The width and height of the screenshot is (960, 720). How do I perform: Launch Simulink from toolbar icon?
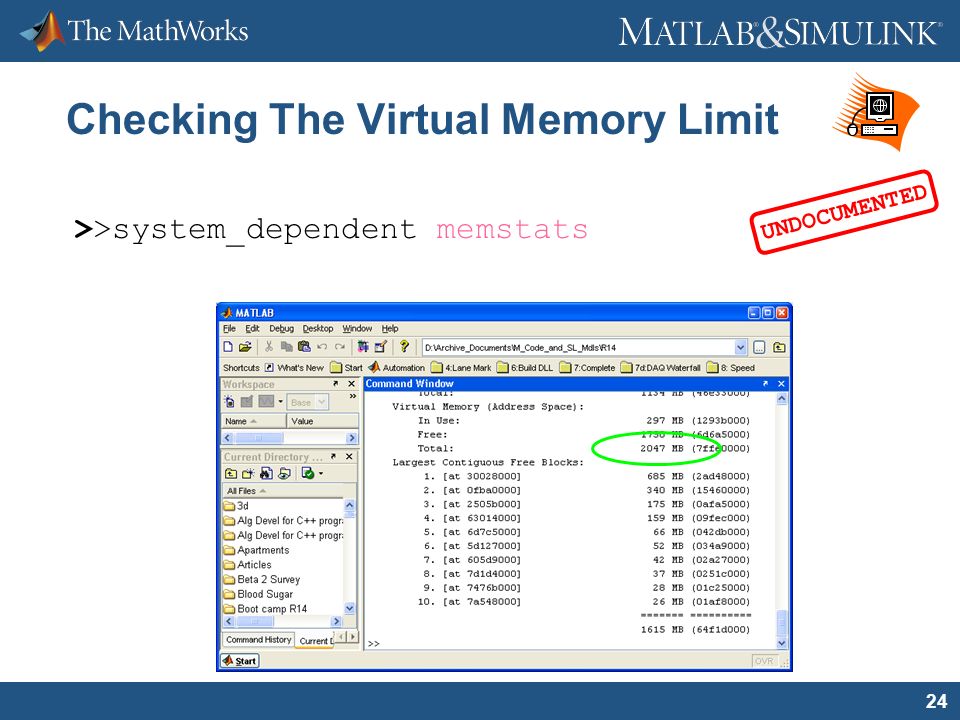click(363, 347)
